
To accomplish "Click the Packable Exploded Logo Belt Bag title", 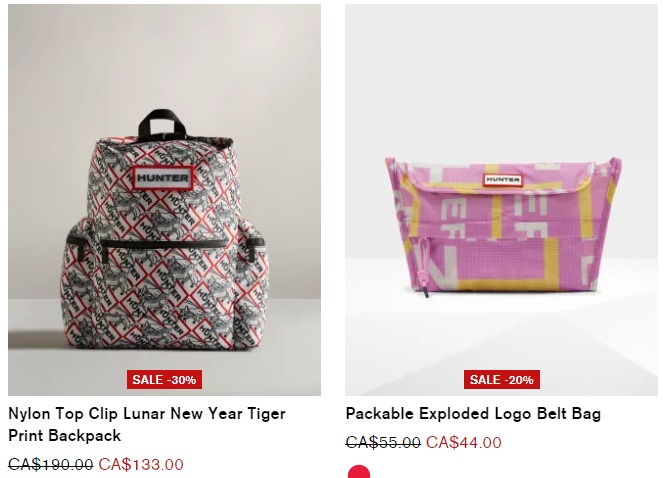I will [473, 413].
